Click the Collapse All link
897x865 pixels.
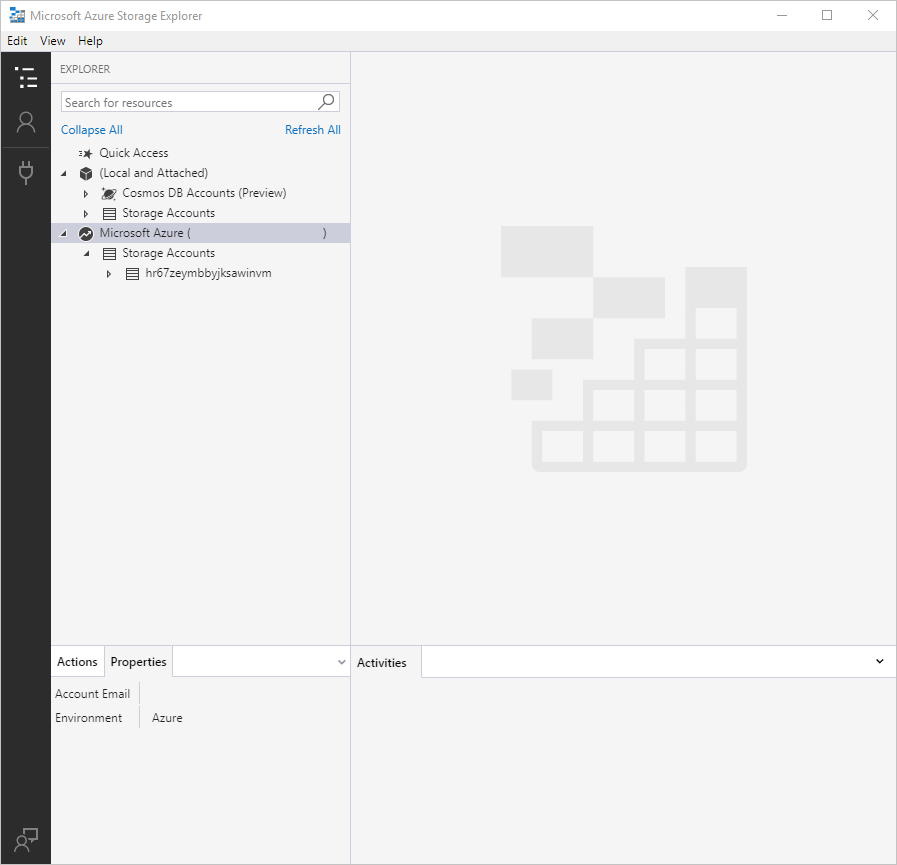click(x=91, y=129)
